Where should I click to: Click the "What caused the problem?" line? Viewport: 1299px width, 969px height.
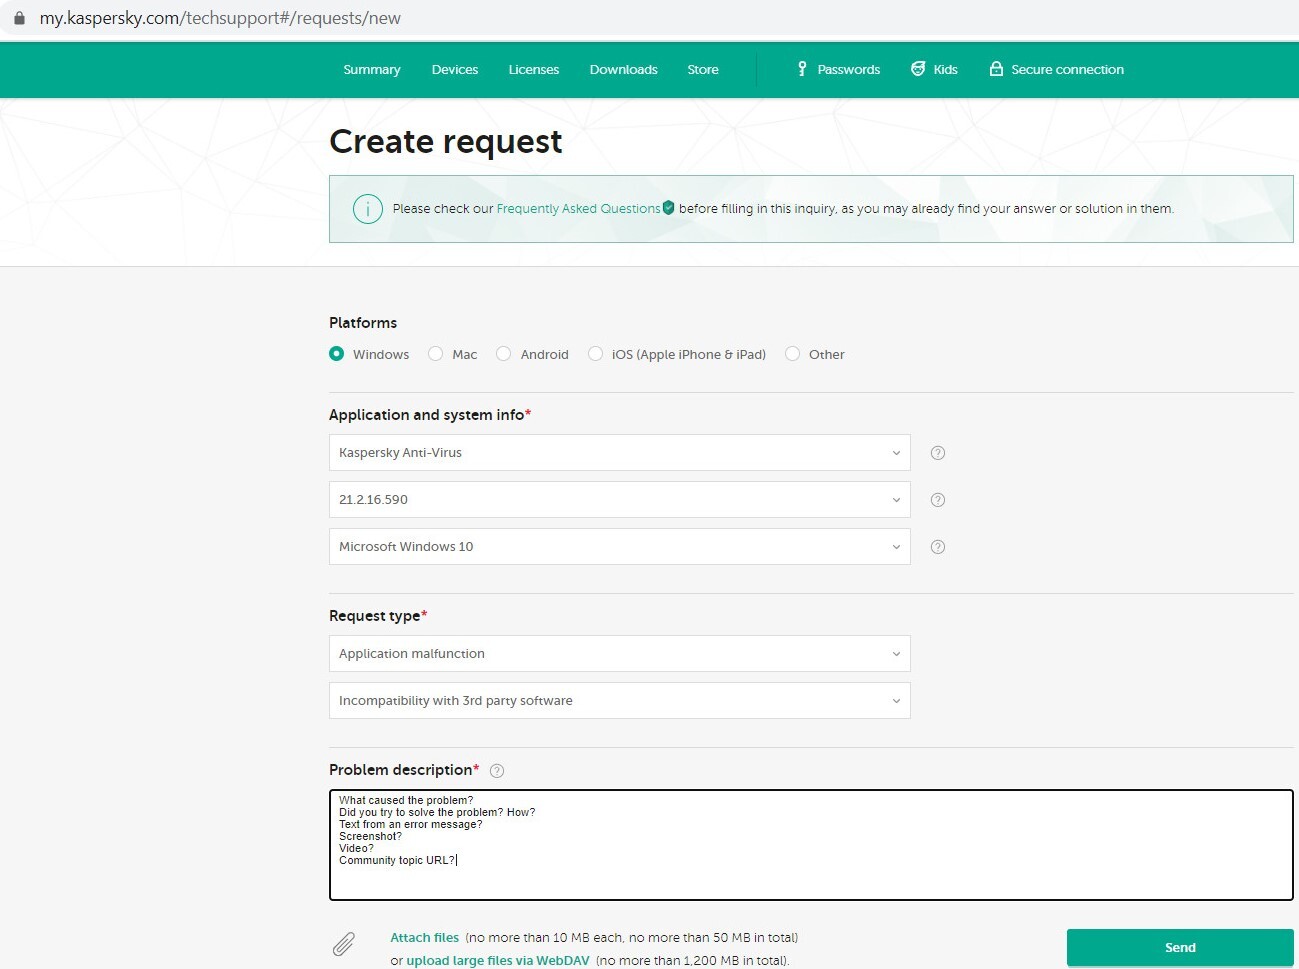pyautogui.click(x=406, y=801)
